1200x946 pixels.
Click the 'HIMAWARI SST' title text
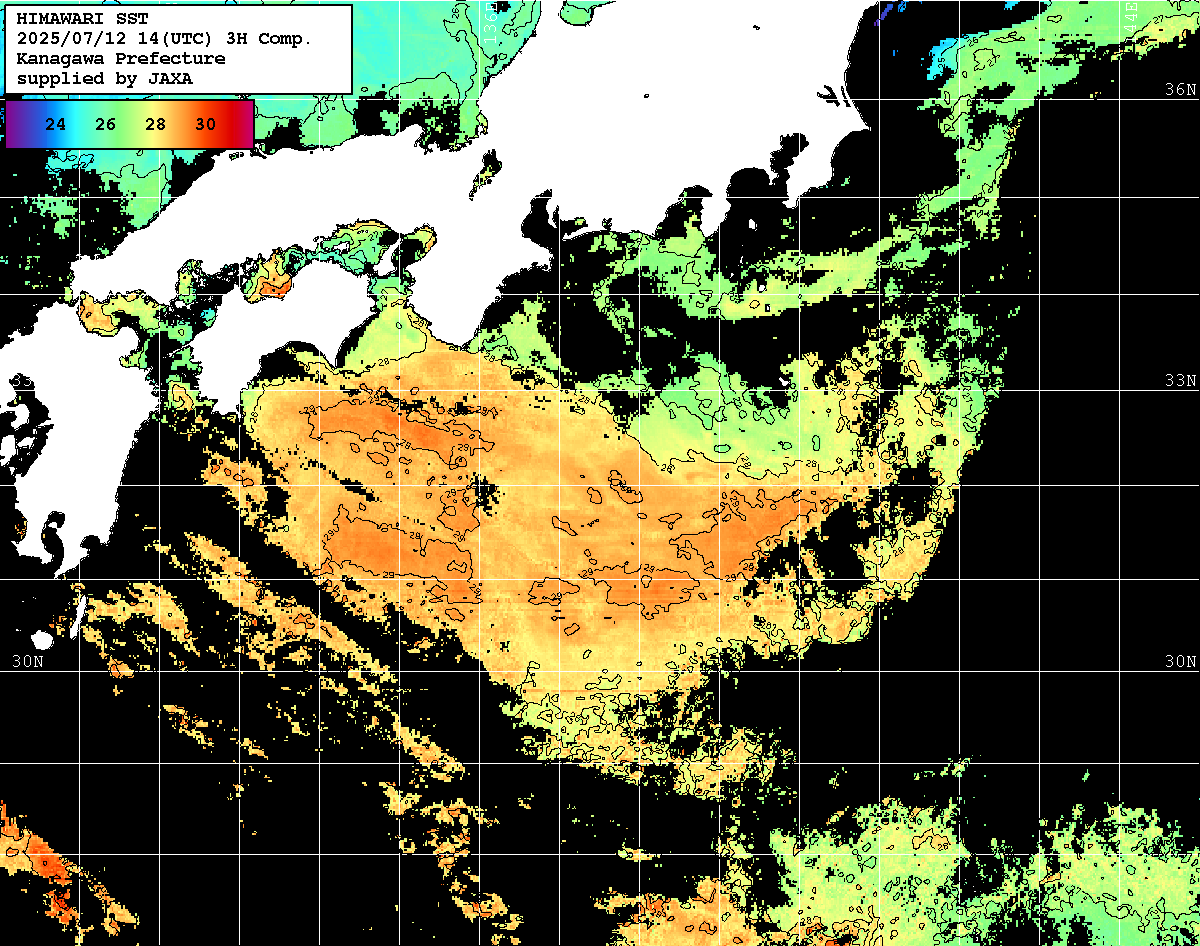pos(82,19)
